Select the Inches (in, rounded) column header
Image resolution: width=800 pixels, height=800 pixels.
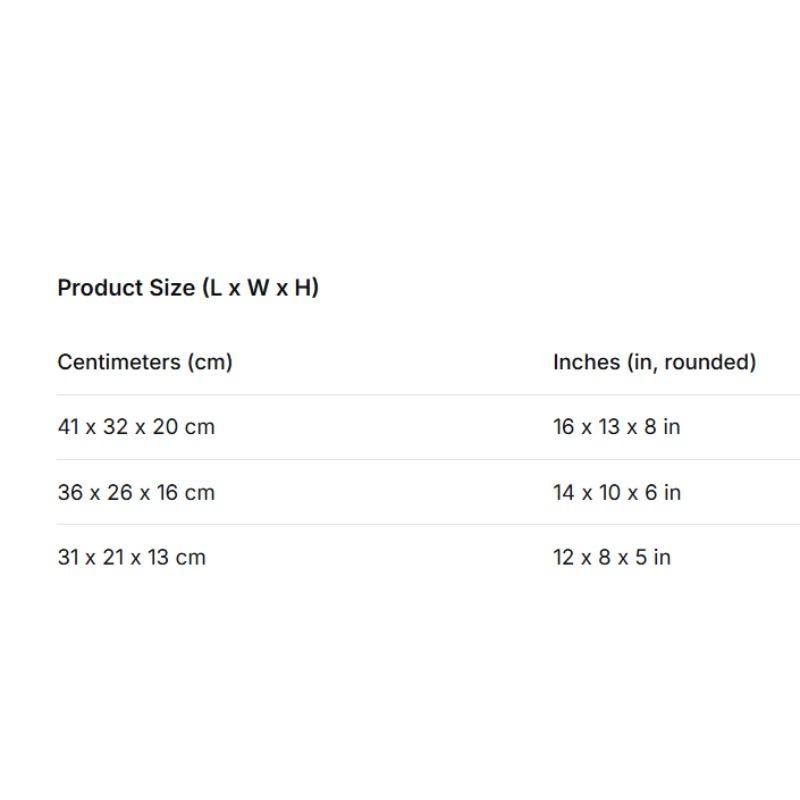pos(655,362)
